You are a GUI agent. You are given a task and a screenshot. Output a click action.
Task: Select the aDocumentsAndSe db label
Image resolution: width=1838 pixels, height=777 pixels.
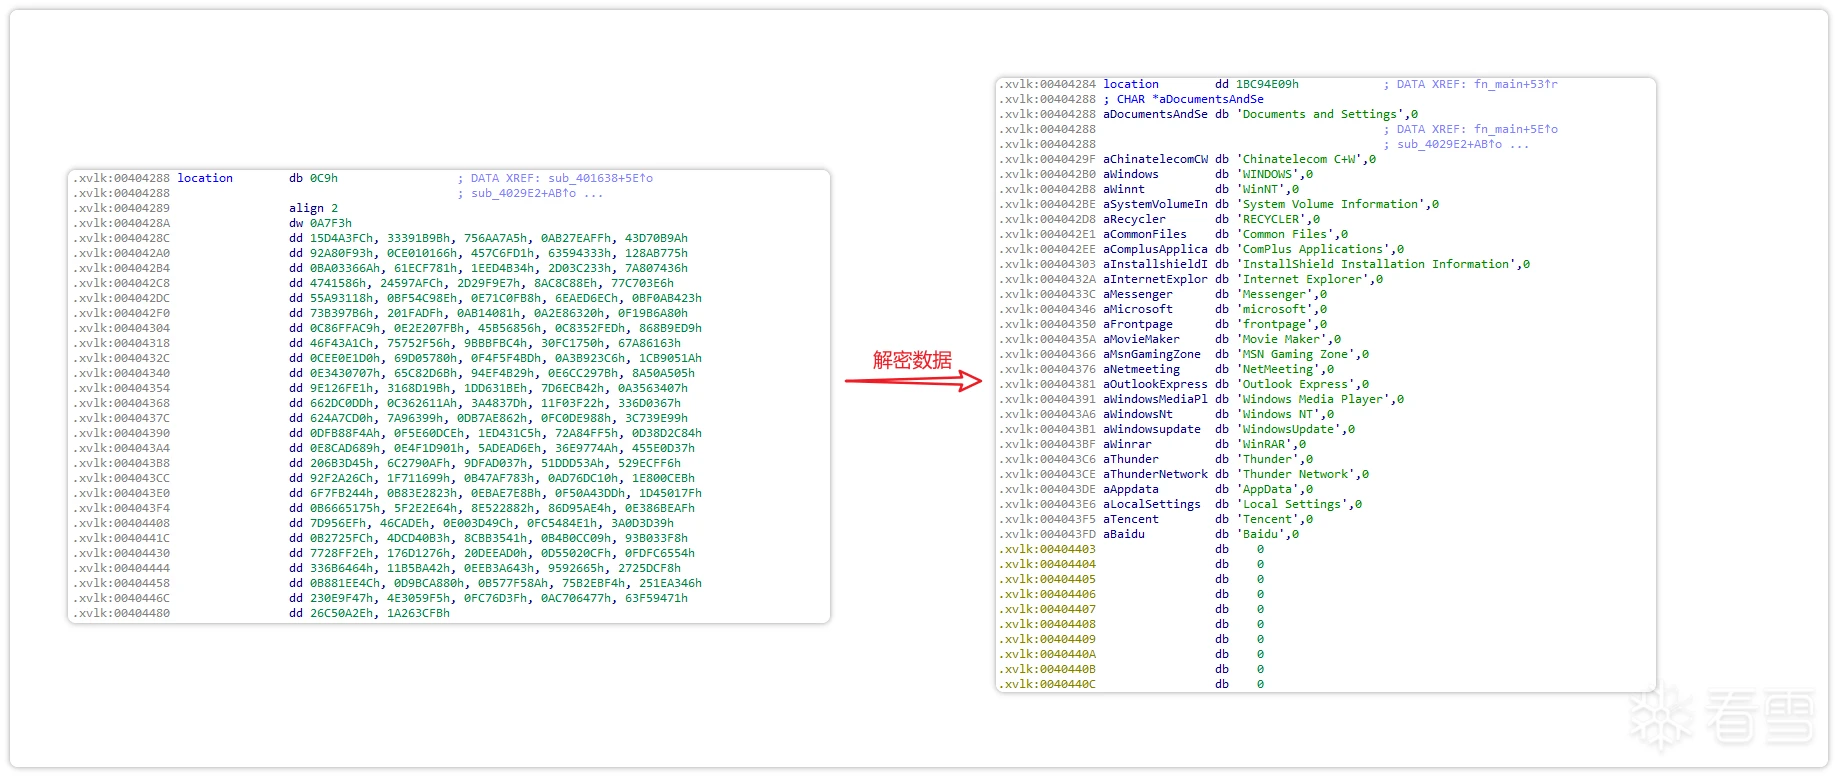[x=1155, y=114]
